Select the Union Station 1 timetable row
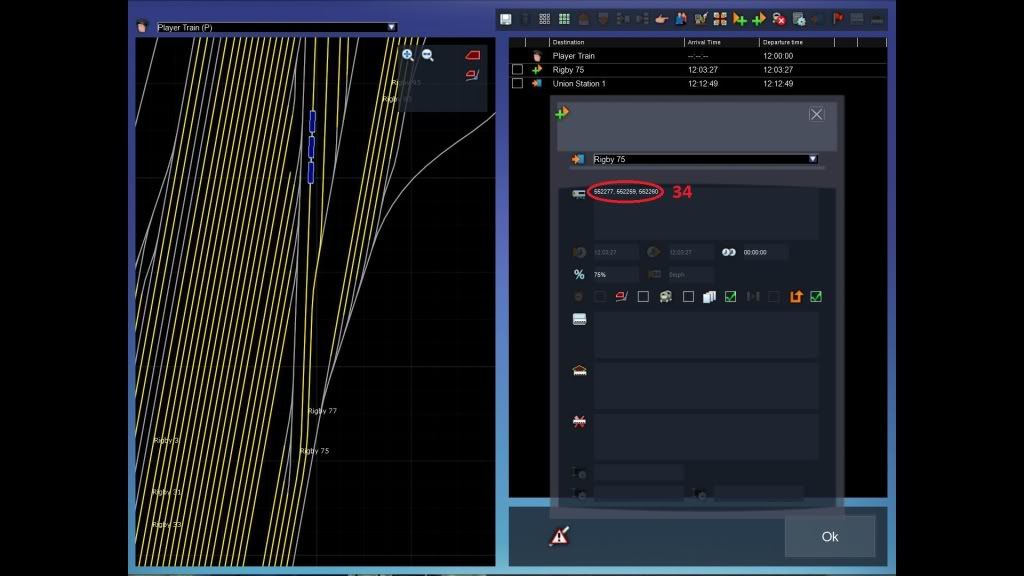The width and height of the screenshot is (1024, 576). click(697, 84)
